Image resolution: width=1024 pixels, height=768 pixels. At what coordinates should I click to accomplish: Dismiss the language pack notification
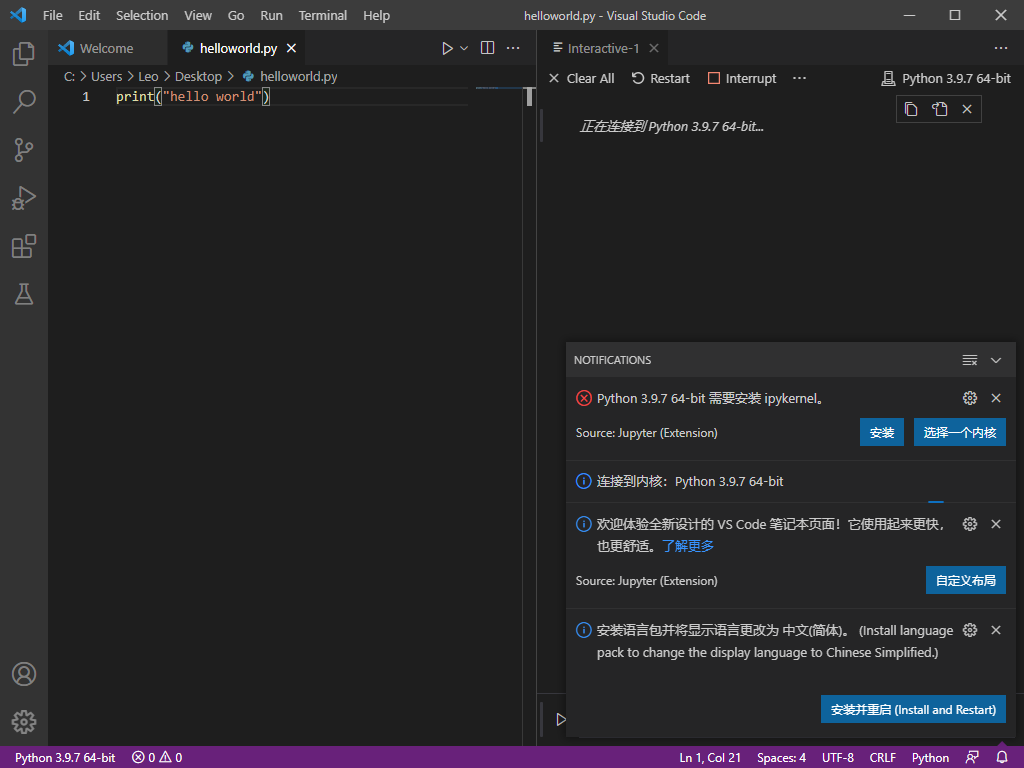click(x=996, y=630)
